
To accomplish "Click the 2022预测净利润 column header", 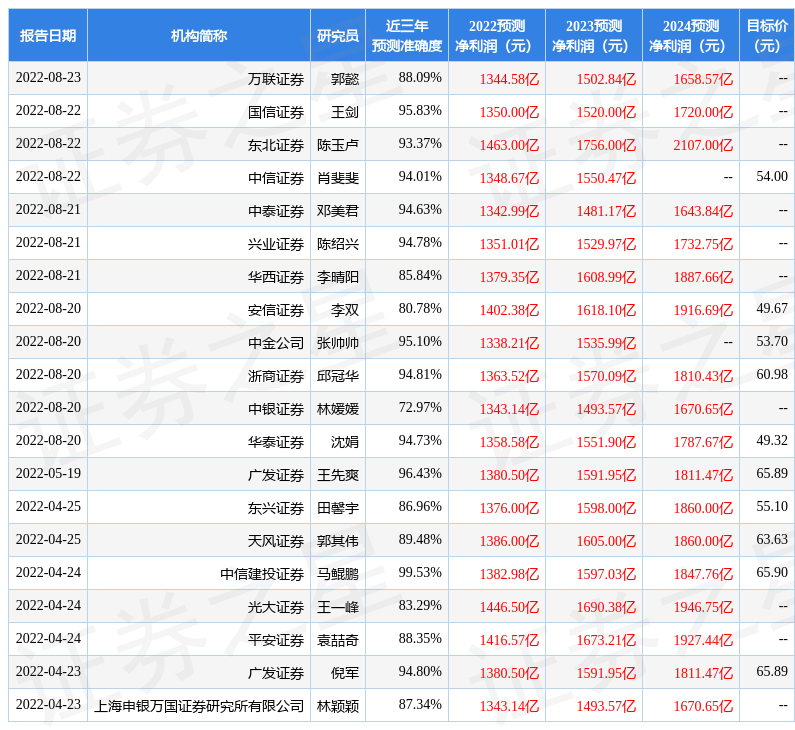I will point(497,35).
